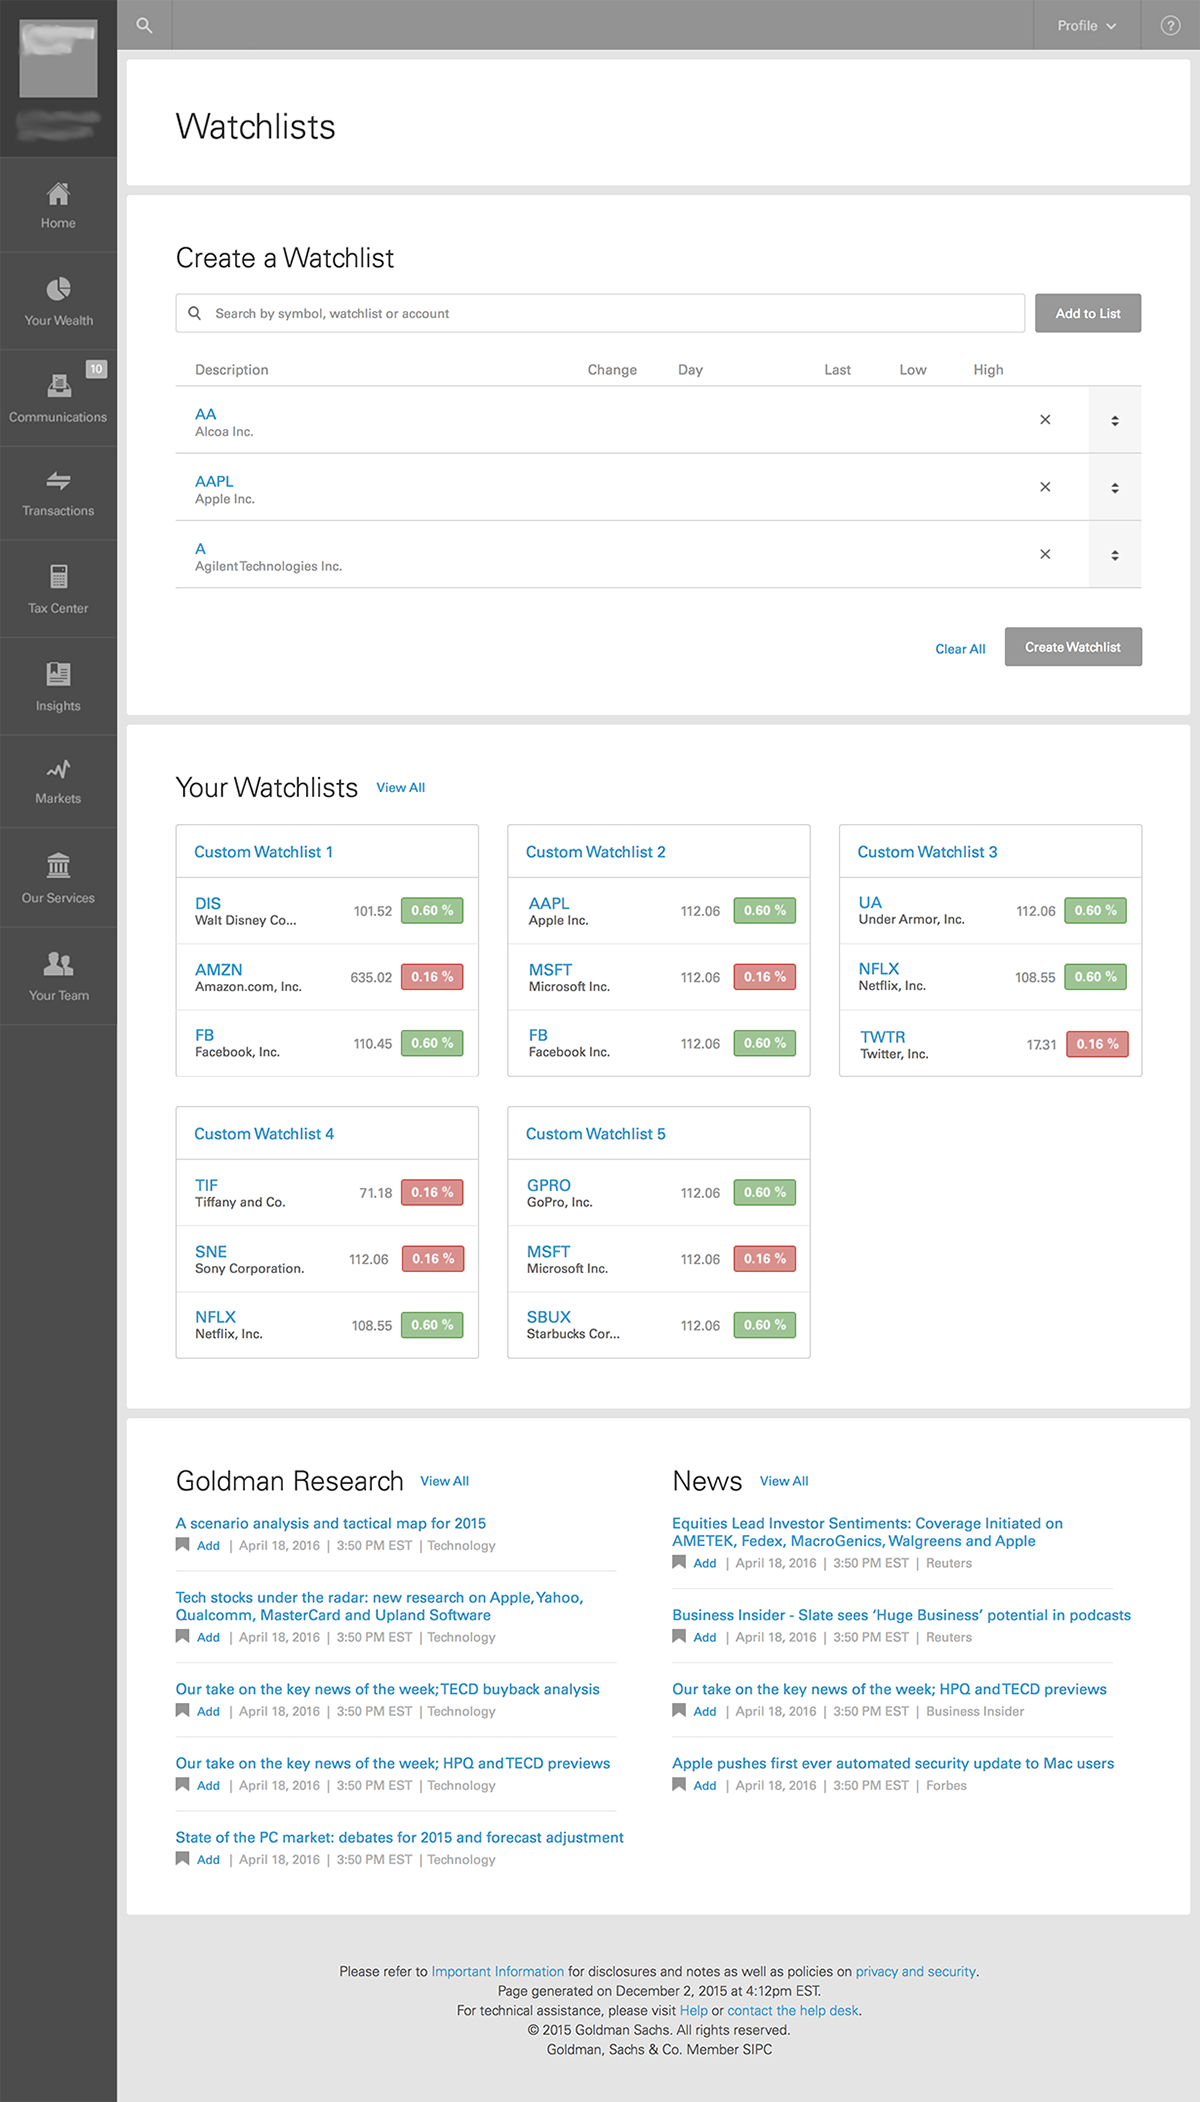Bookmark icon for State of PC market
The image size is (1200, 2102).
[182, 1859]
